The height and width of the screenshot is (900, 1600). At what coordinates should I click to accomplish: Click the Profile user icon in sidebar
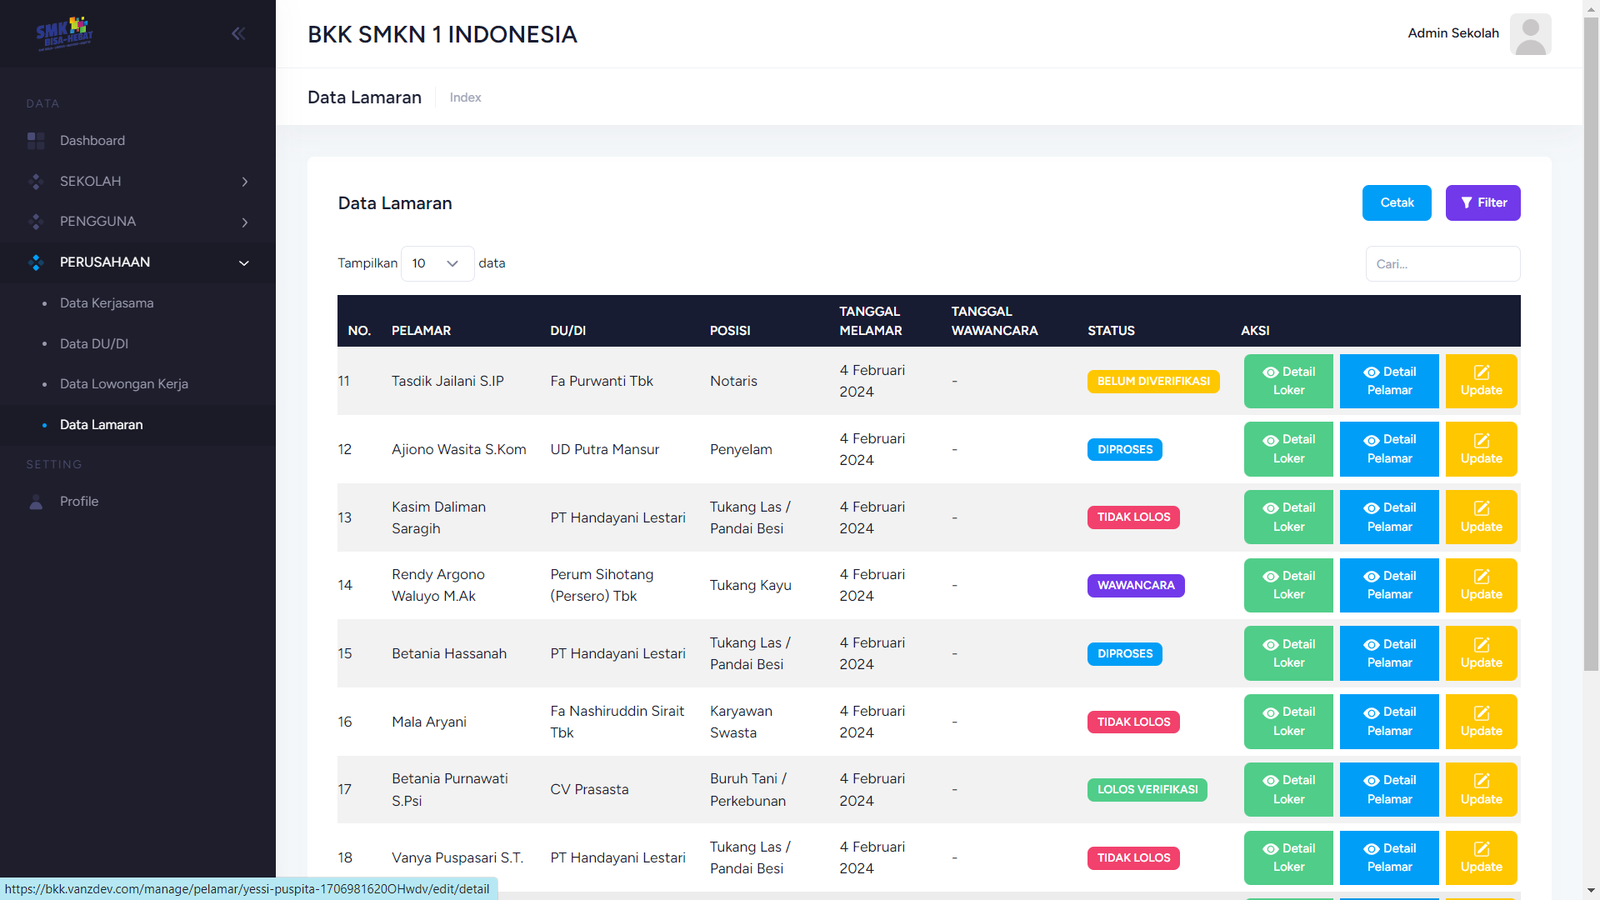(36, 502)
